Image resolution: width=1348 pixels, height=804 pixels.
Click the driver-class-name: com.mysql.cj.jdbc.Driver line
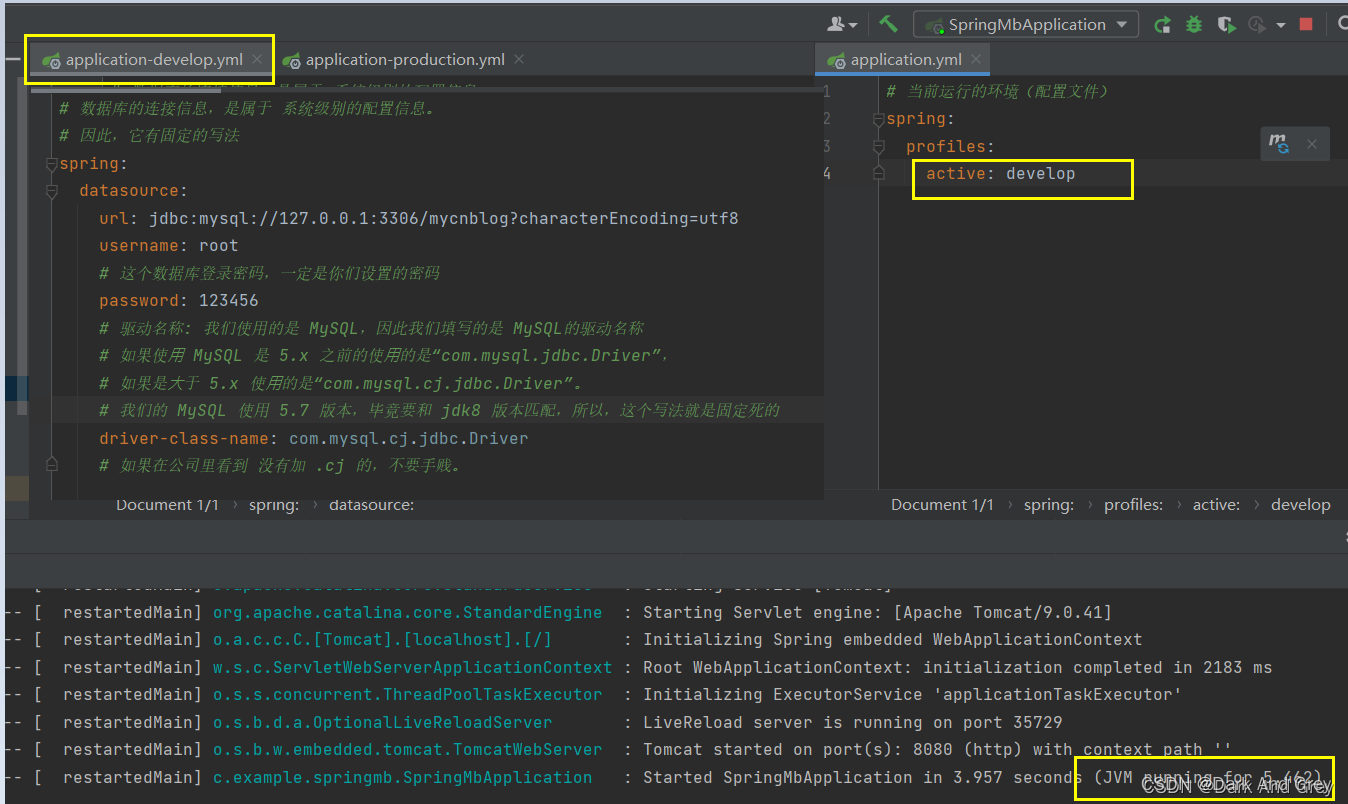(x=314, y=438)
